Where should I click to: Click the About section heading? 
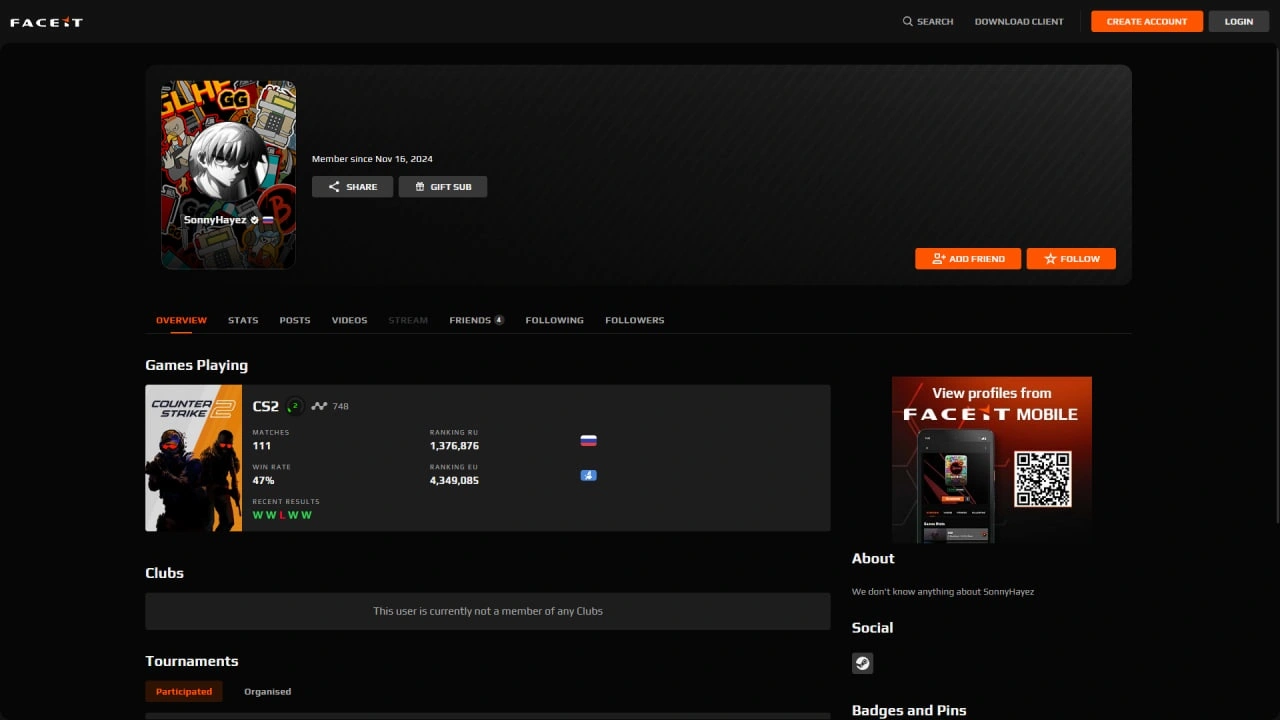pyautogui.click(x=873, y=558)
